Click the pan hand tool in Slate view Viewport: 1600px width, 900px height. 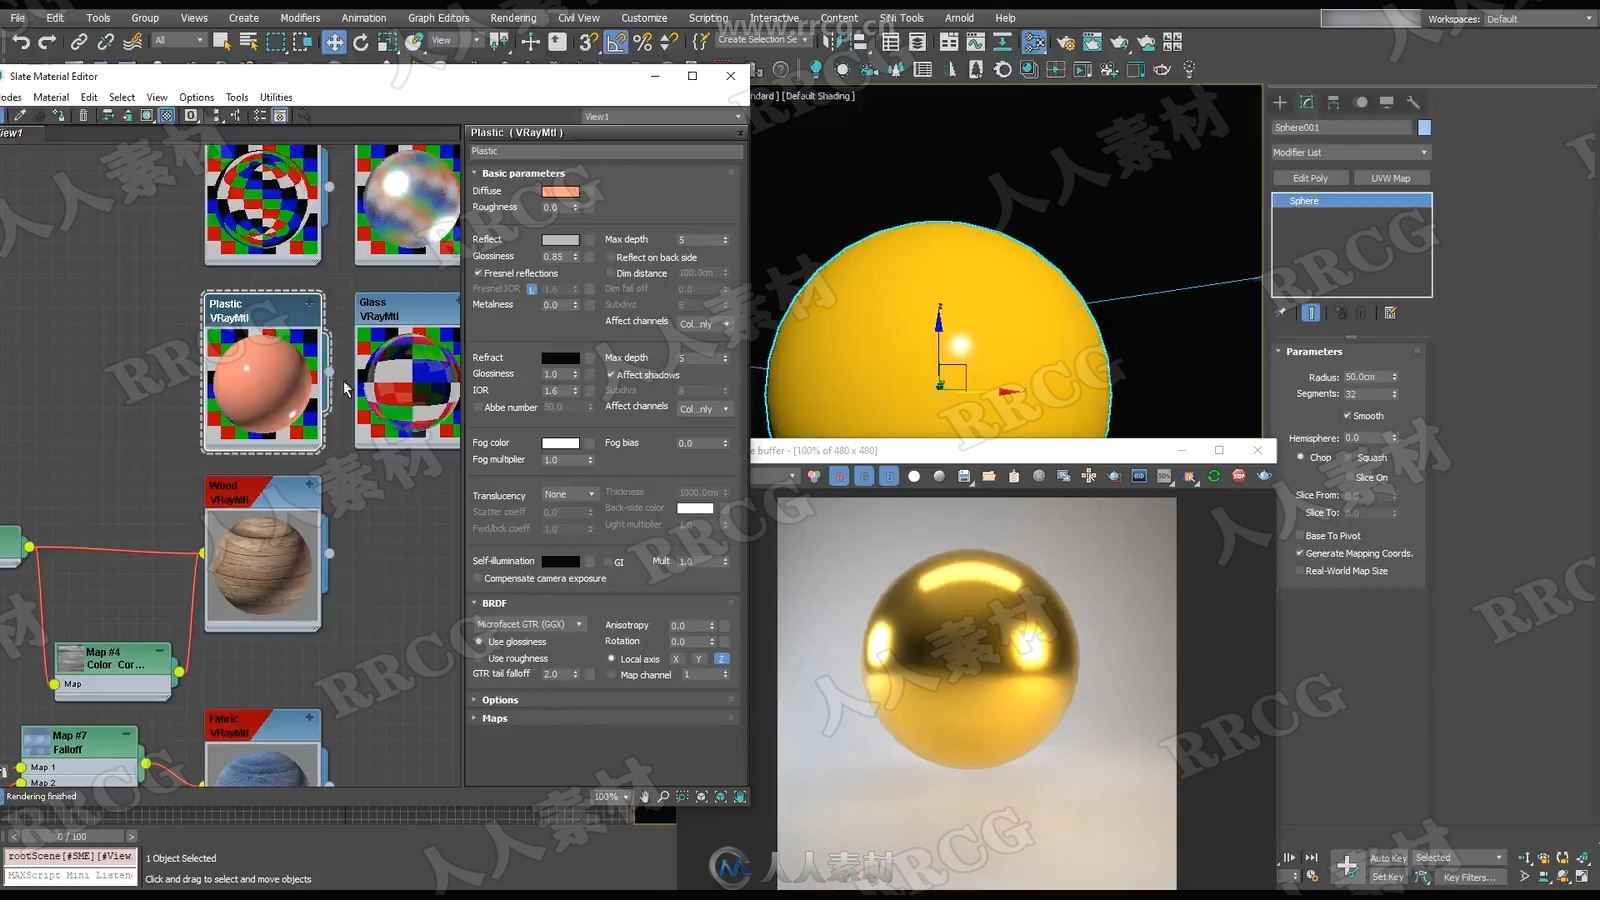[x=644, y=797]
